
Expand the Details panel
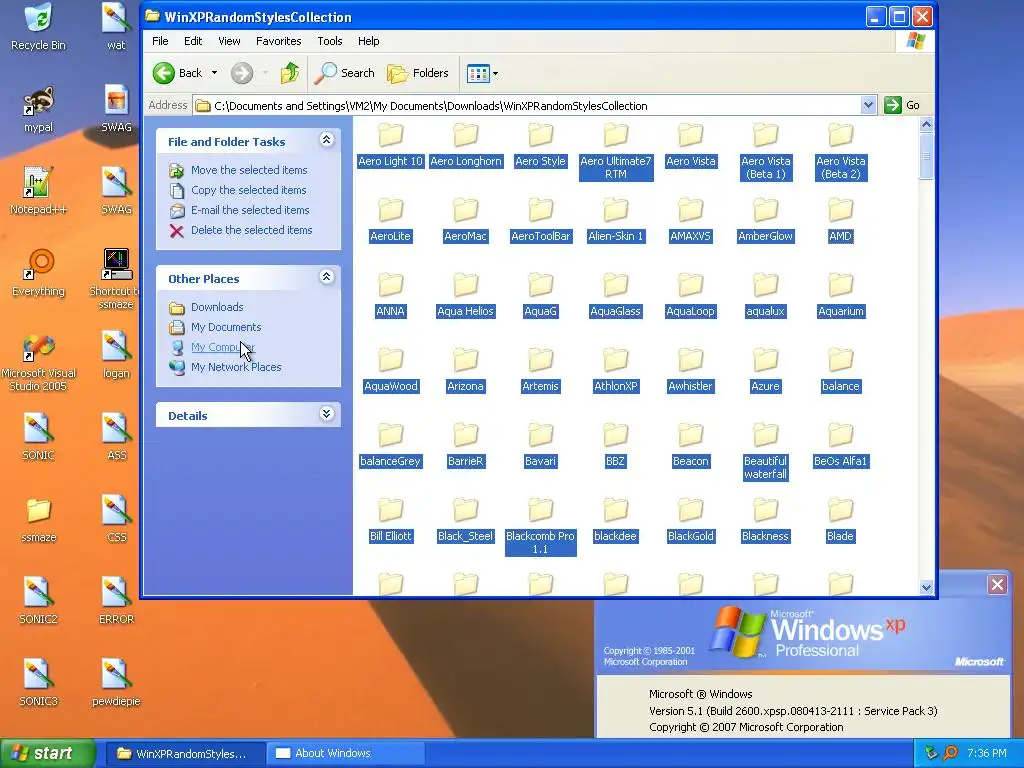[x=327, y=414]
